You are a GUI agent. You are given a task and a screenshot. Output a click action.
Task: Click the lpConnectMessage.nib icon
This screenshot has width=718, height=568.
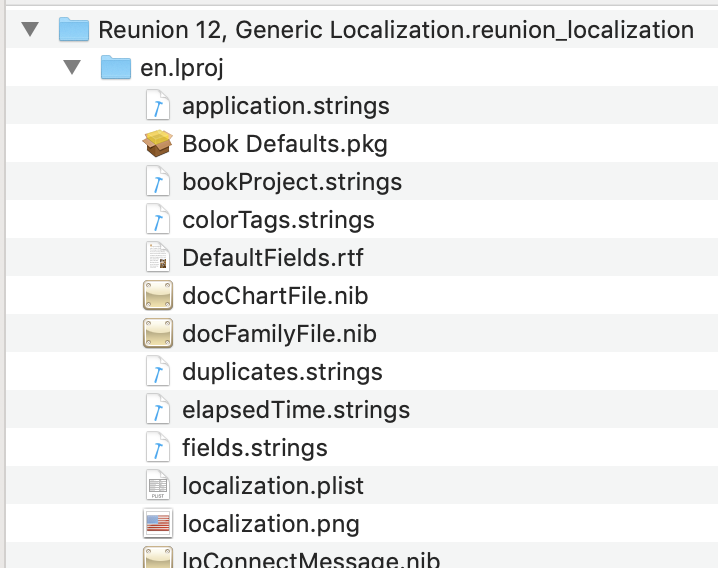point(158,557)
